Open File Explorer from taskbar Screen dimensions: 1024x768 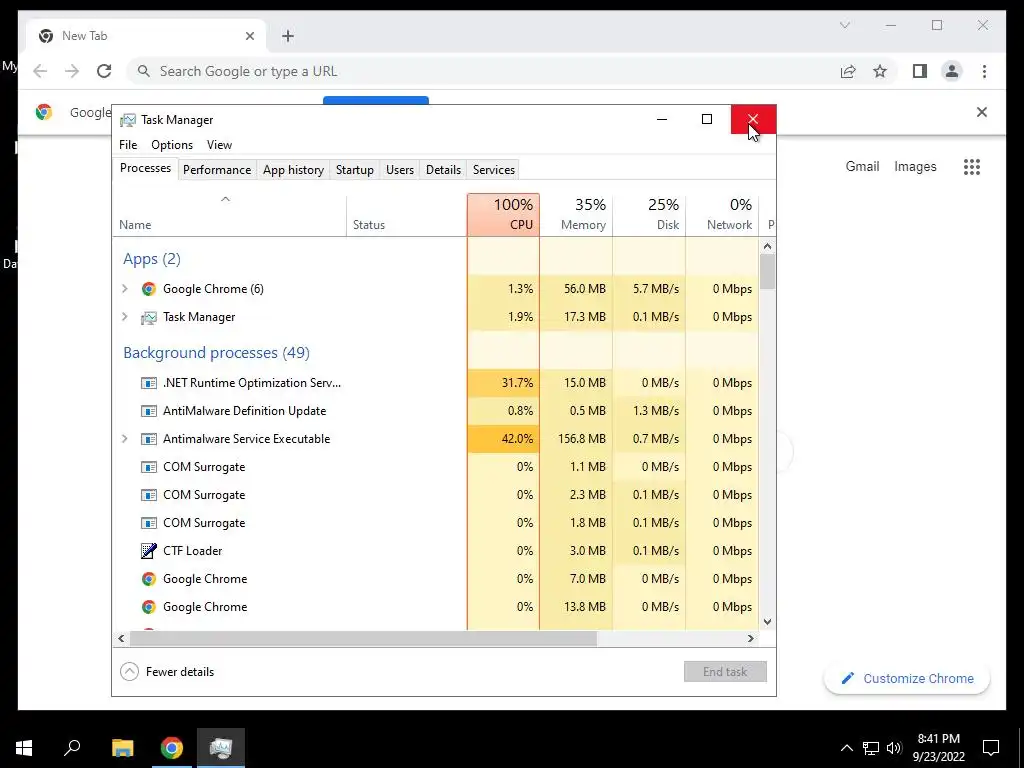point(122,748)
